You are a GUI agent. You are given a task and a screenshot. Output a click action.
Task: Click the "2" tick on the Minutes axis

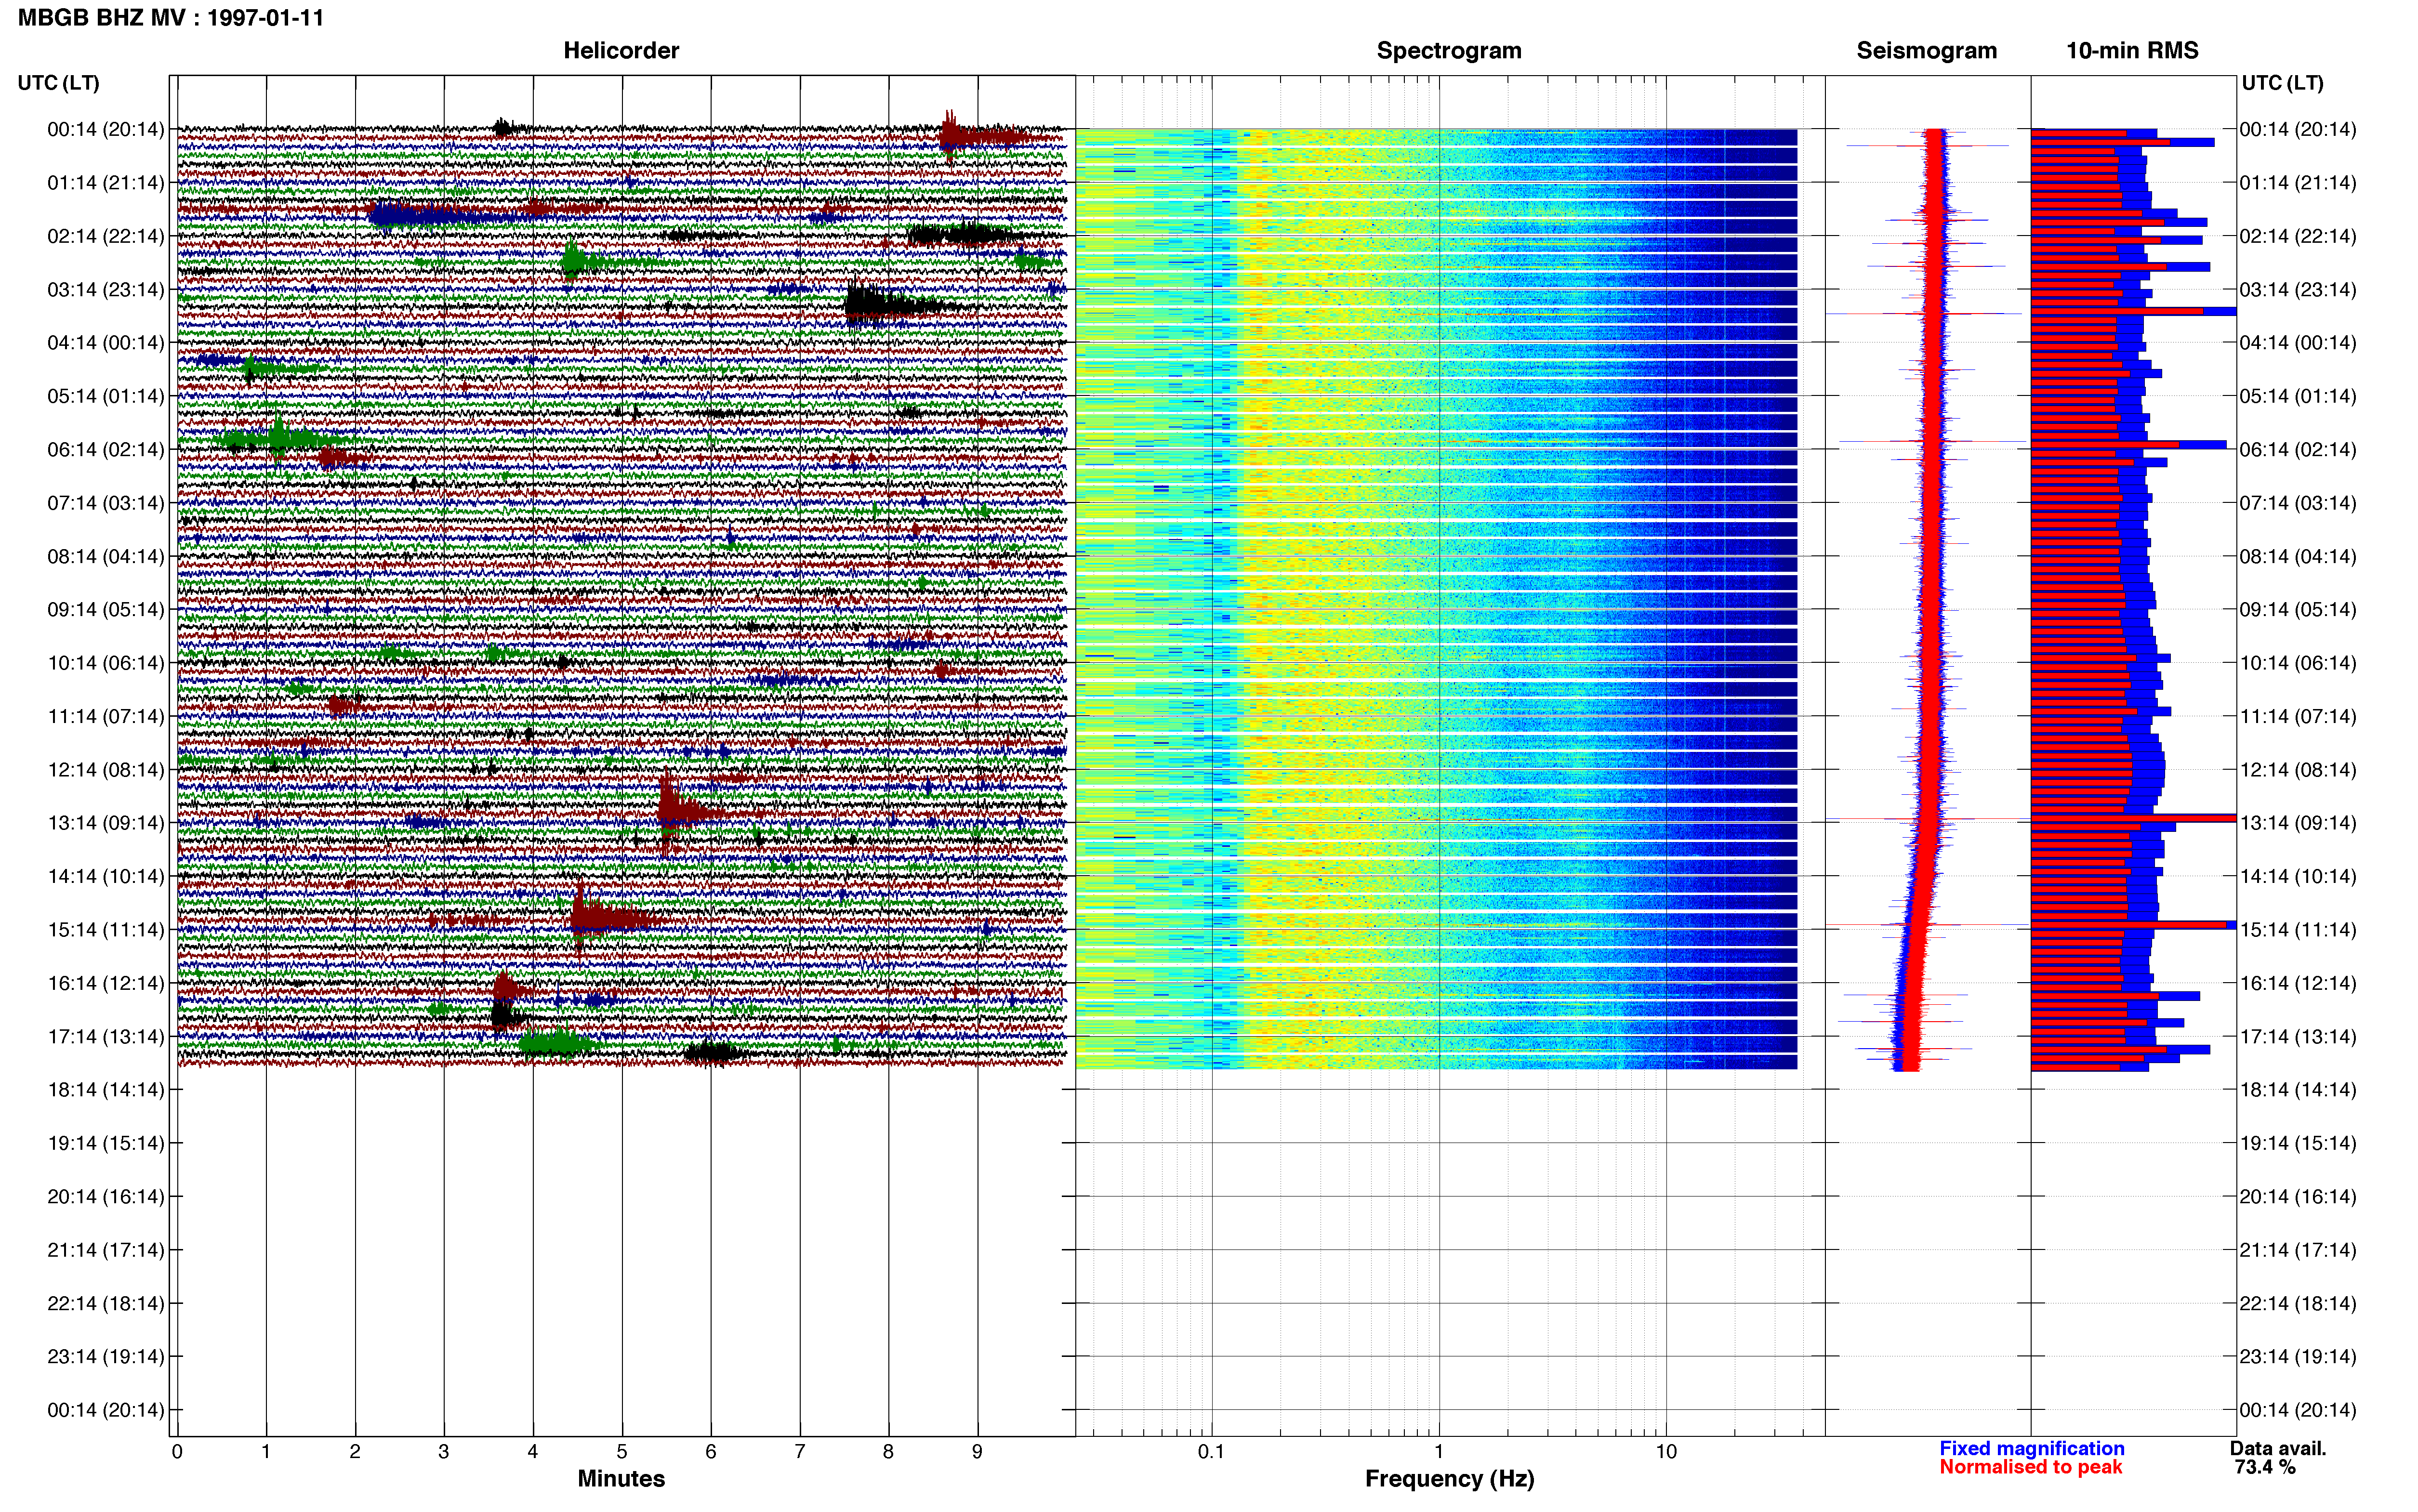(x=355, y=1452)
